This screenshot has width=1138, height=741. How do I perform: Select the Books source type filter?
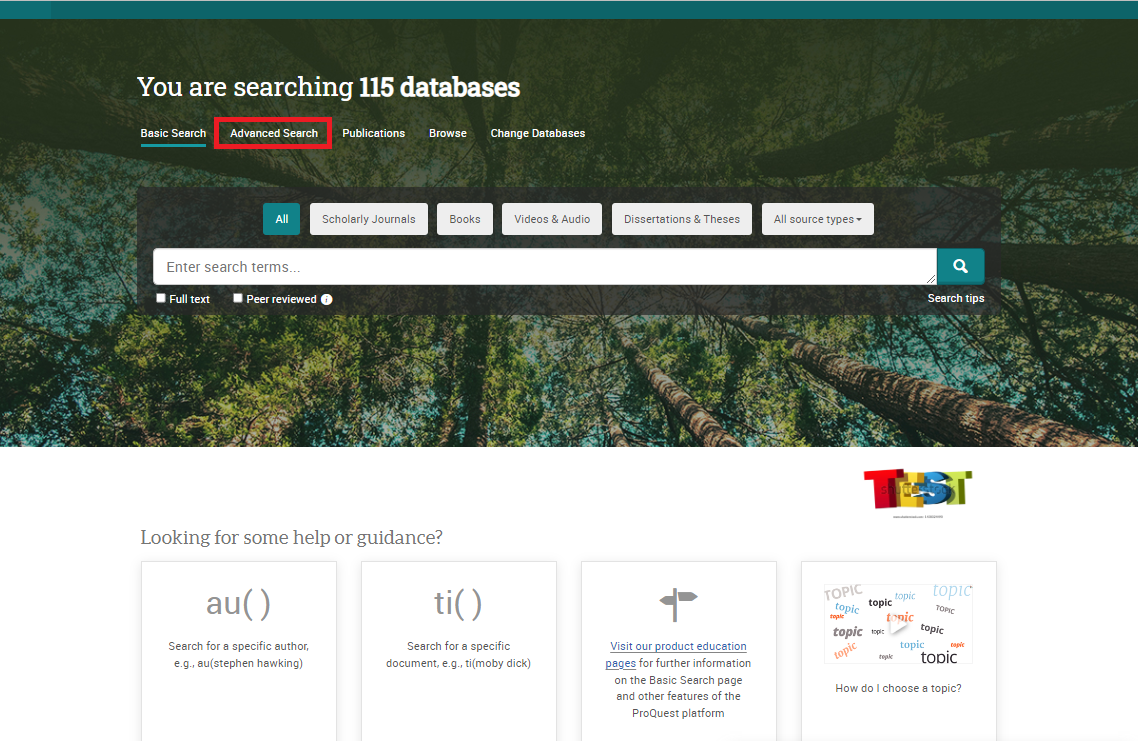(x=464, y=218)
